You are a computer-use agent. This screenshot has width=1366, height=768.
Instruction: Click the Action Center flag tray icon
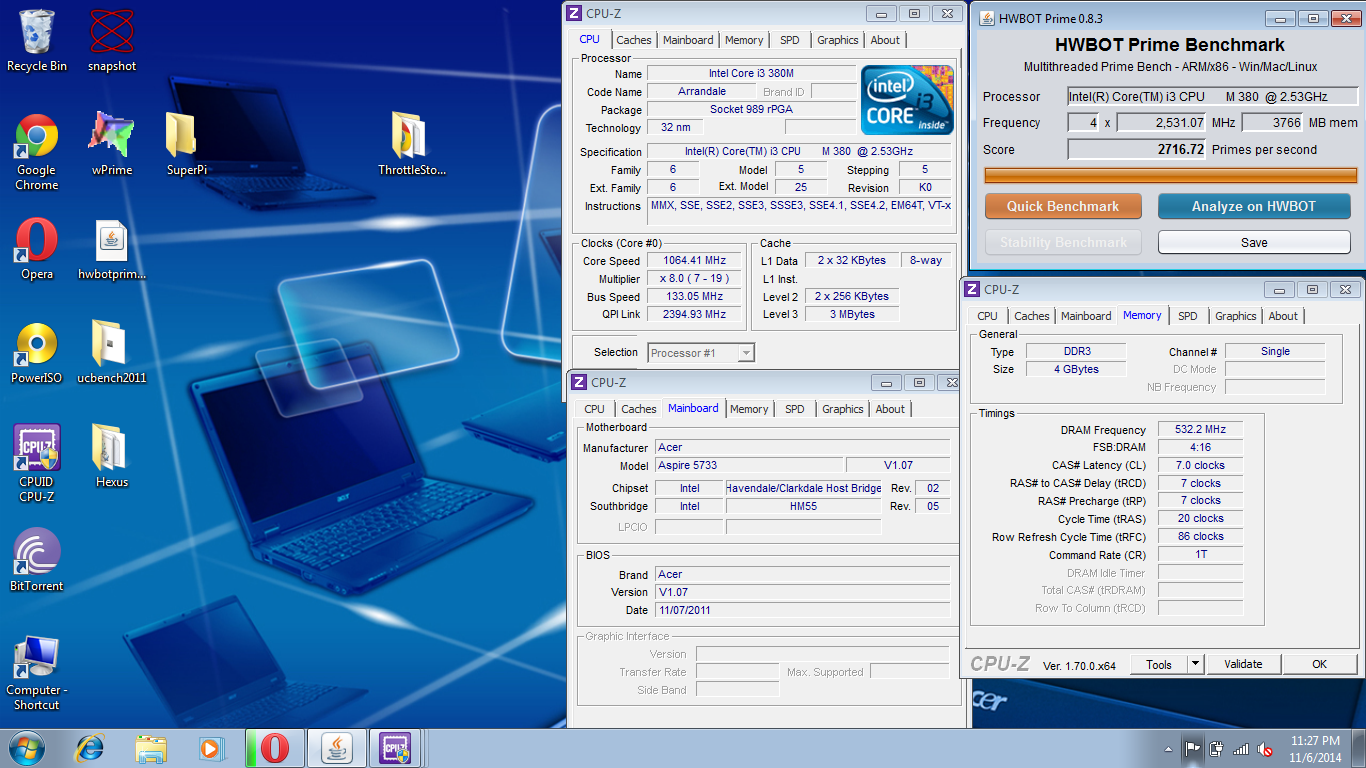point(1193,748)
